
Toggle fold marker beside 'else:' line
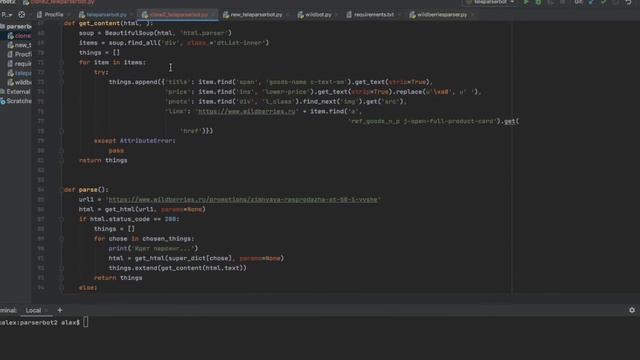coord(61,288)
